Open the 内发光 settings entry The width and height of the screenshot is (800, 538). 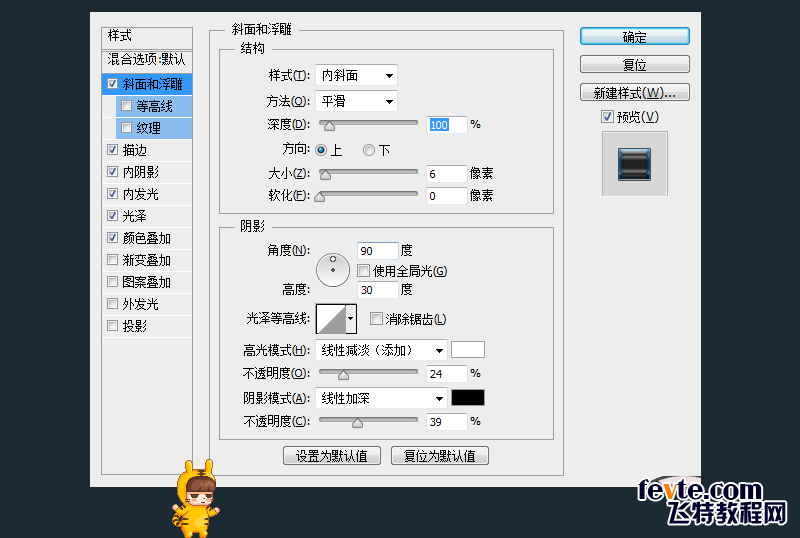(x=147, y=194)
